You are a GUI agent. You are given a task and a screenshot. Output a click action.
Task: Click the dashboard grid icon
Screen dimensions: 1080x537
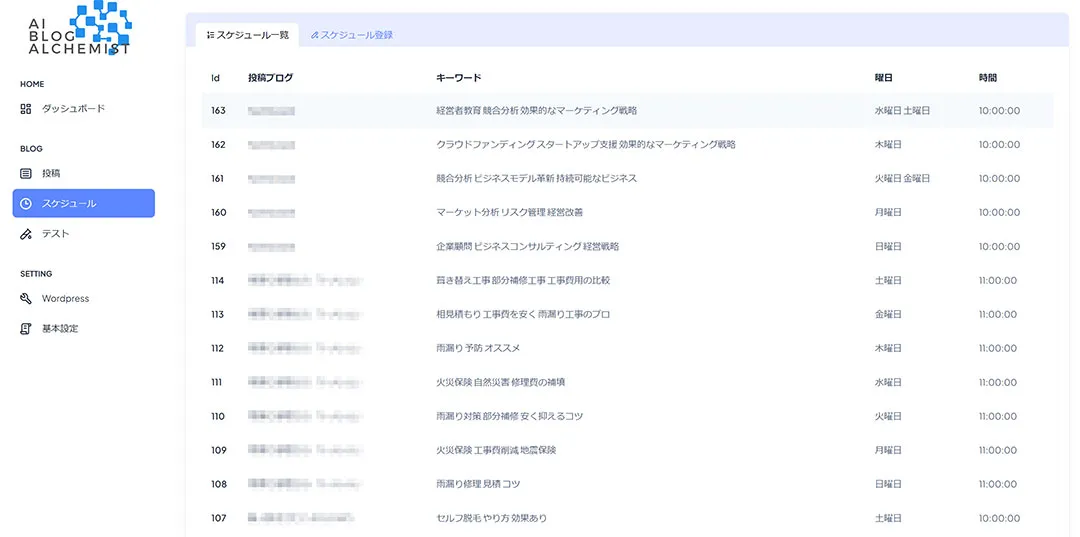point(26,108)
